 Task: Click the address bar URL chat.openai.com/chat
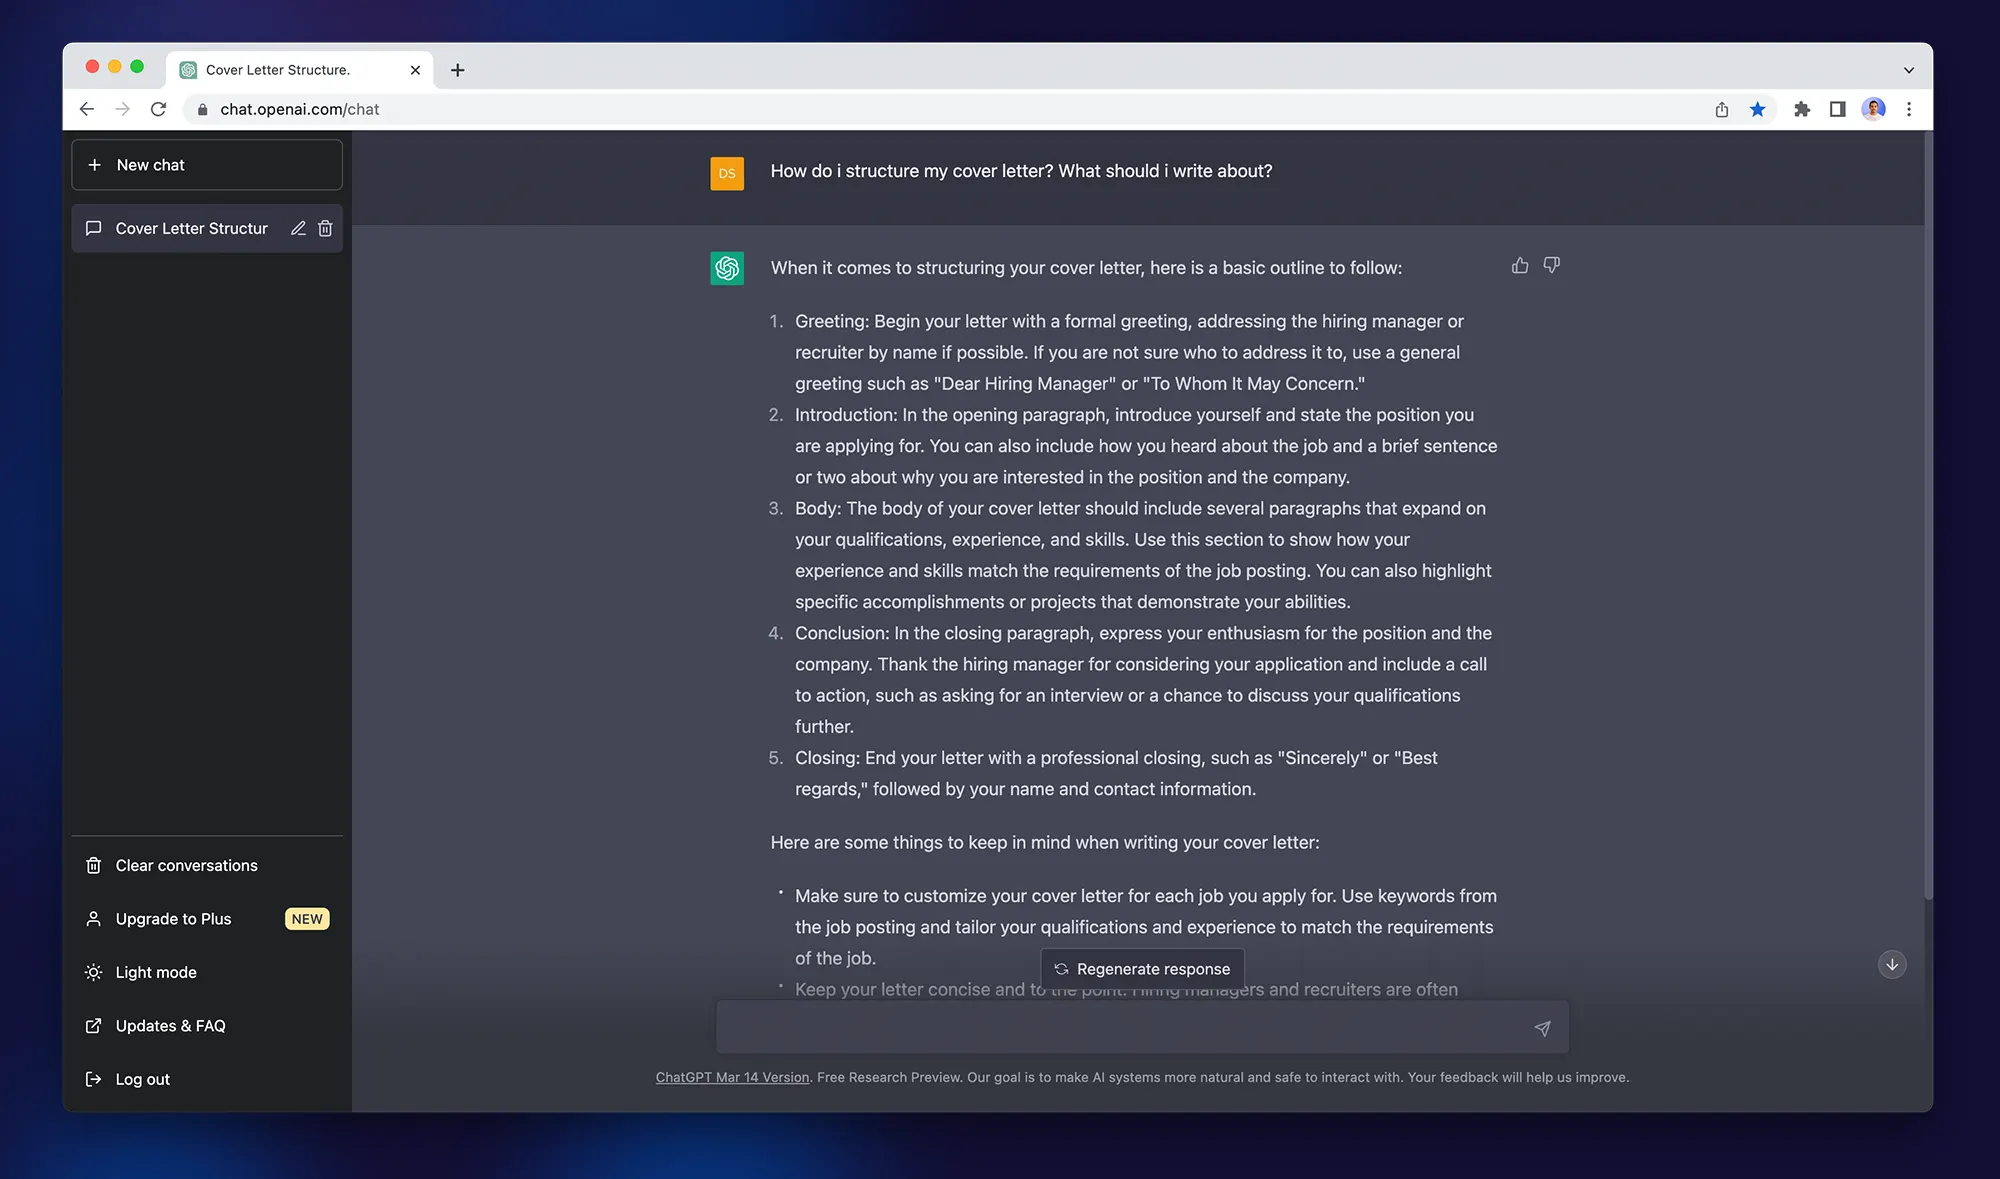pyautogui.click(x=300, y=109)
